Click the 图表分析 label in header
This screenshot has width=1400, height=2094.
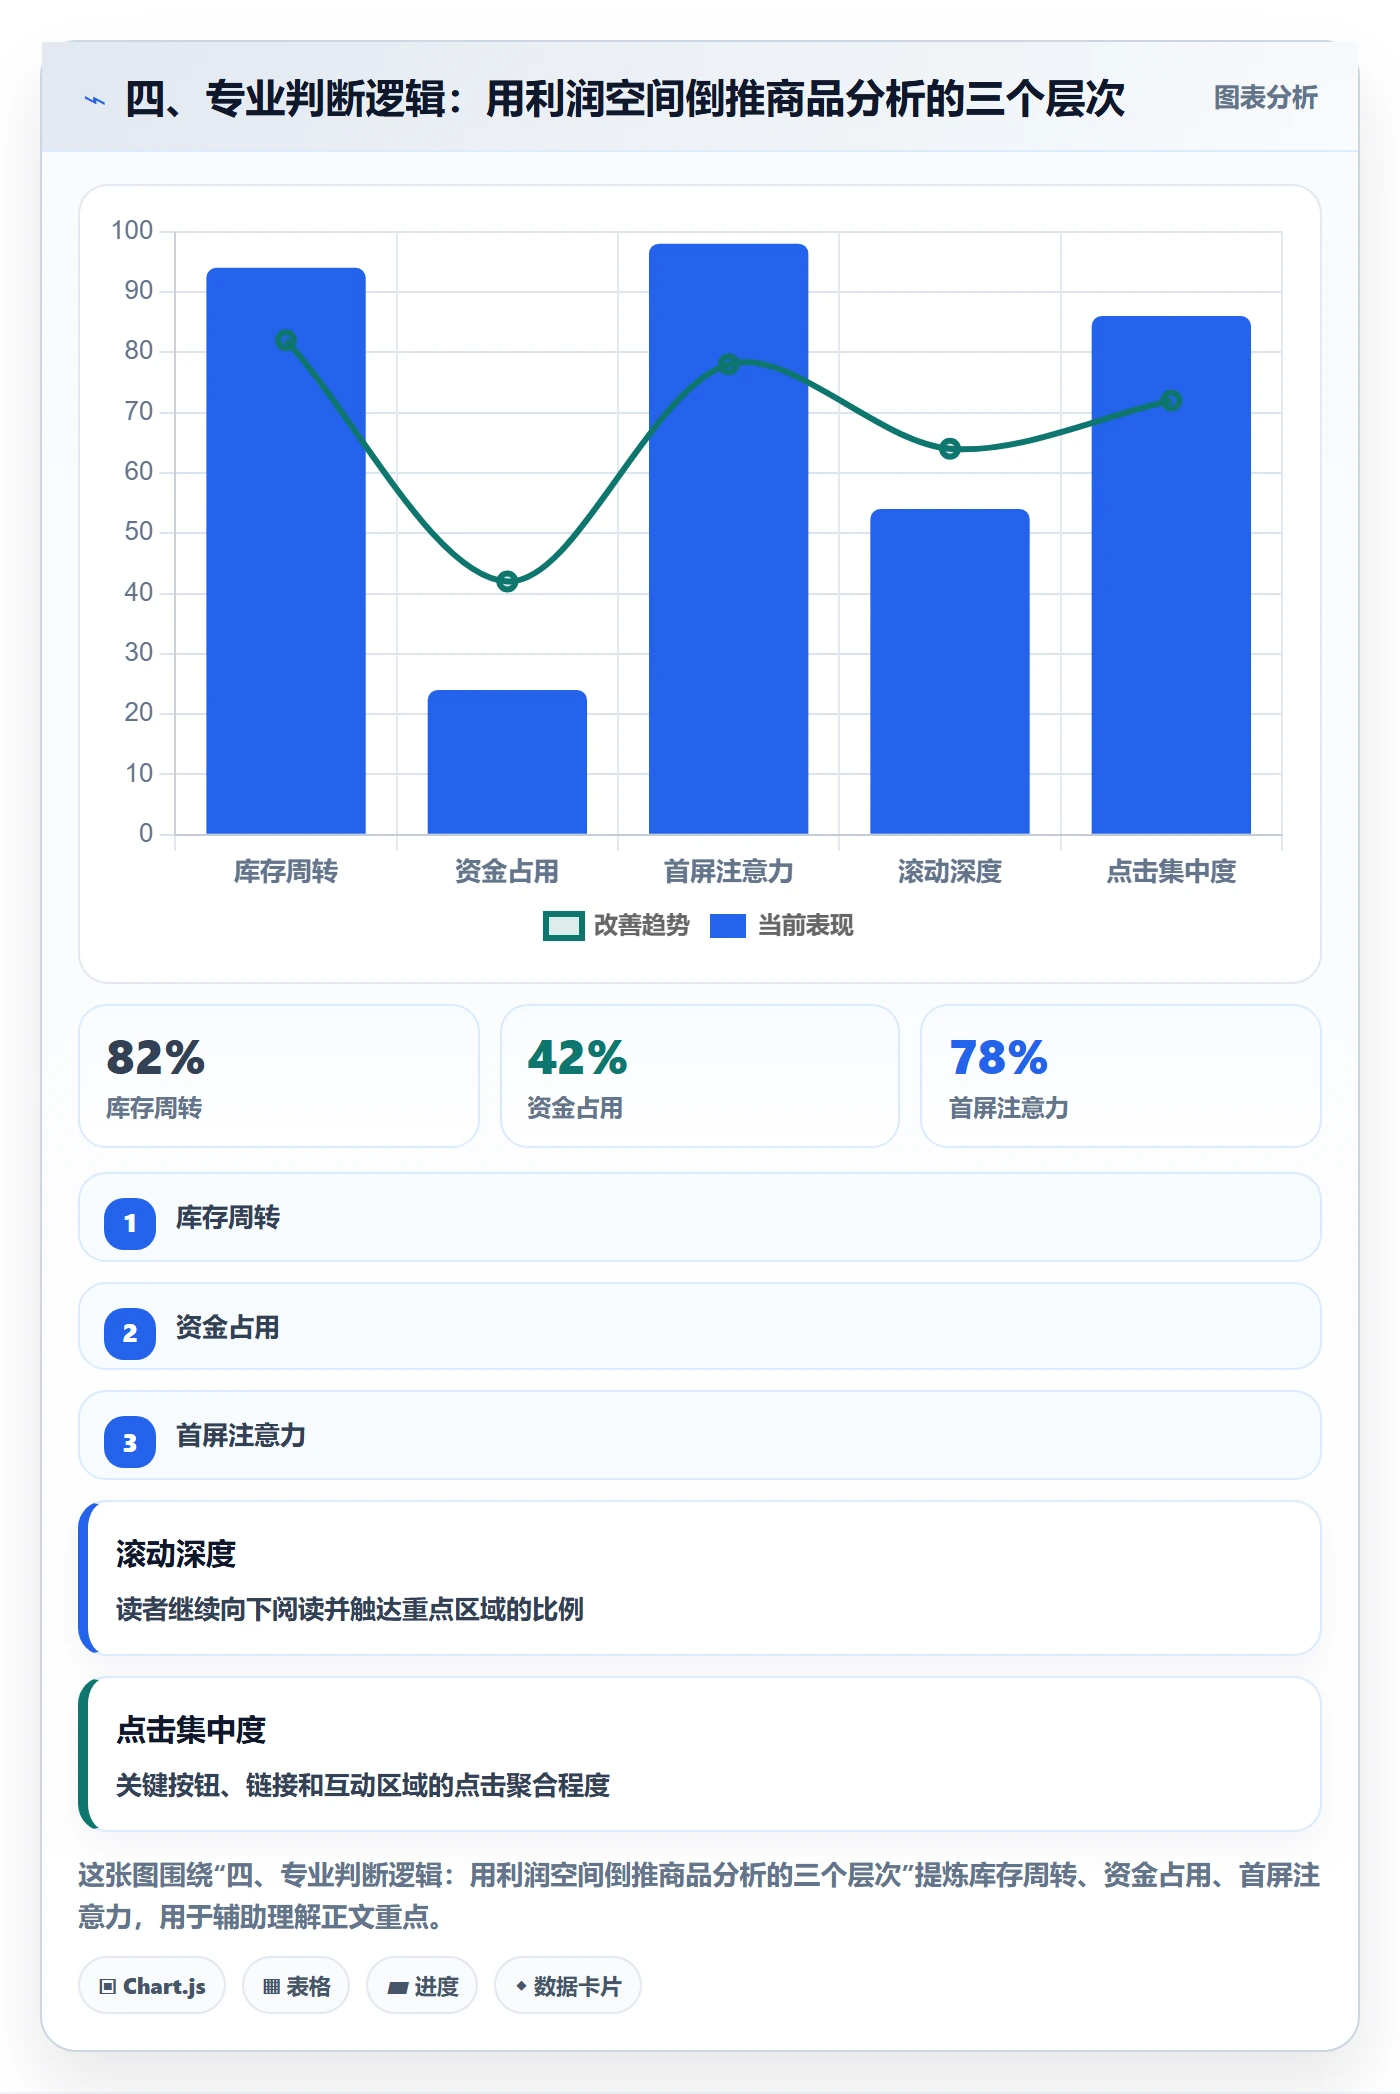tap(1265, 98)
